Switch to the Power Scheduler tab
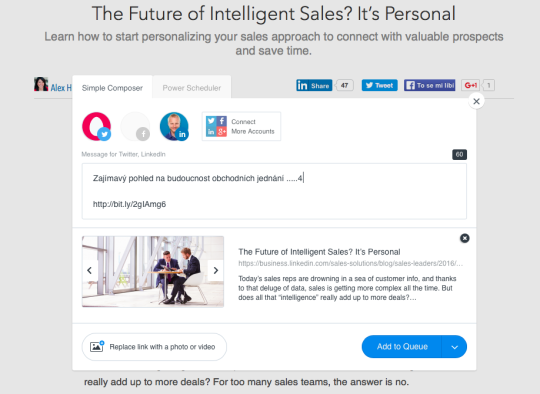 click(192, 88)
